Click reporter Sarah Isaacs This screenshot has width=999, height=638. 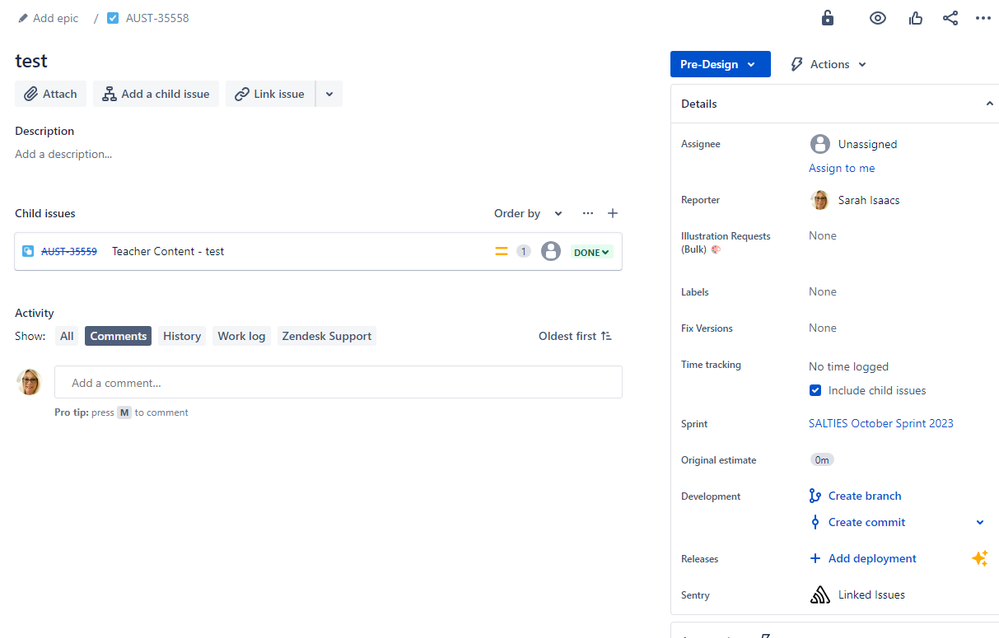pyautogui.click(x=868, y=200)
